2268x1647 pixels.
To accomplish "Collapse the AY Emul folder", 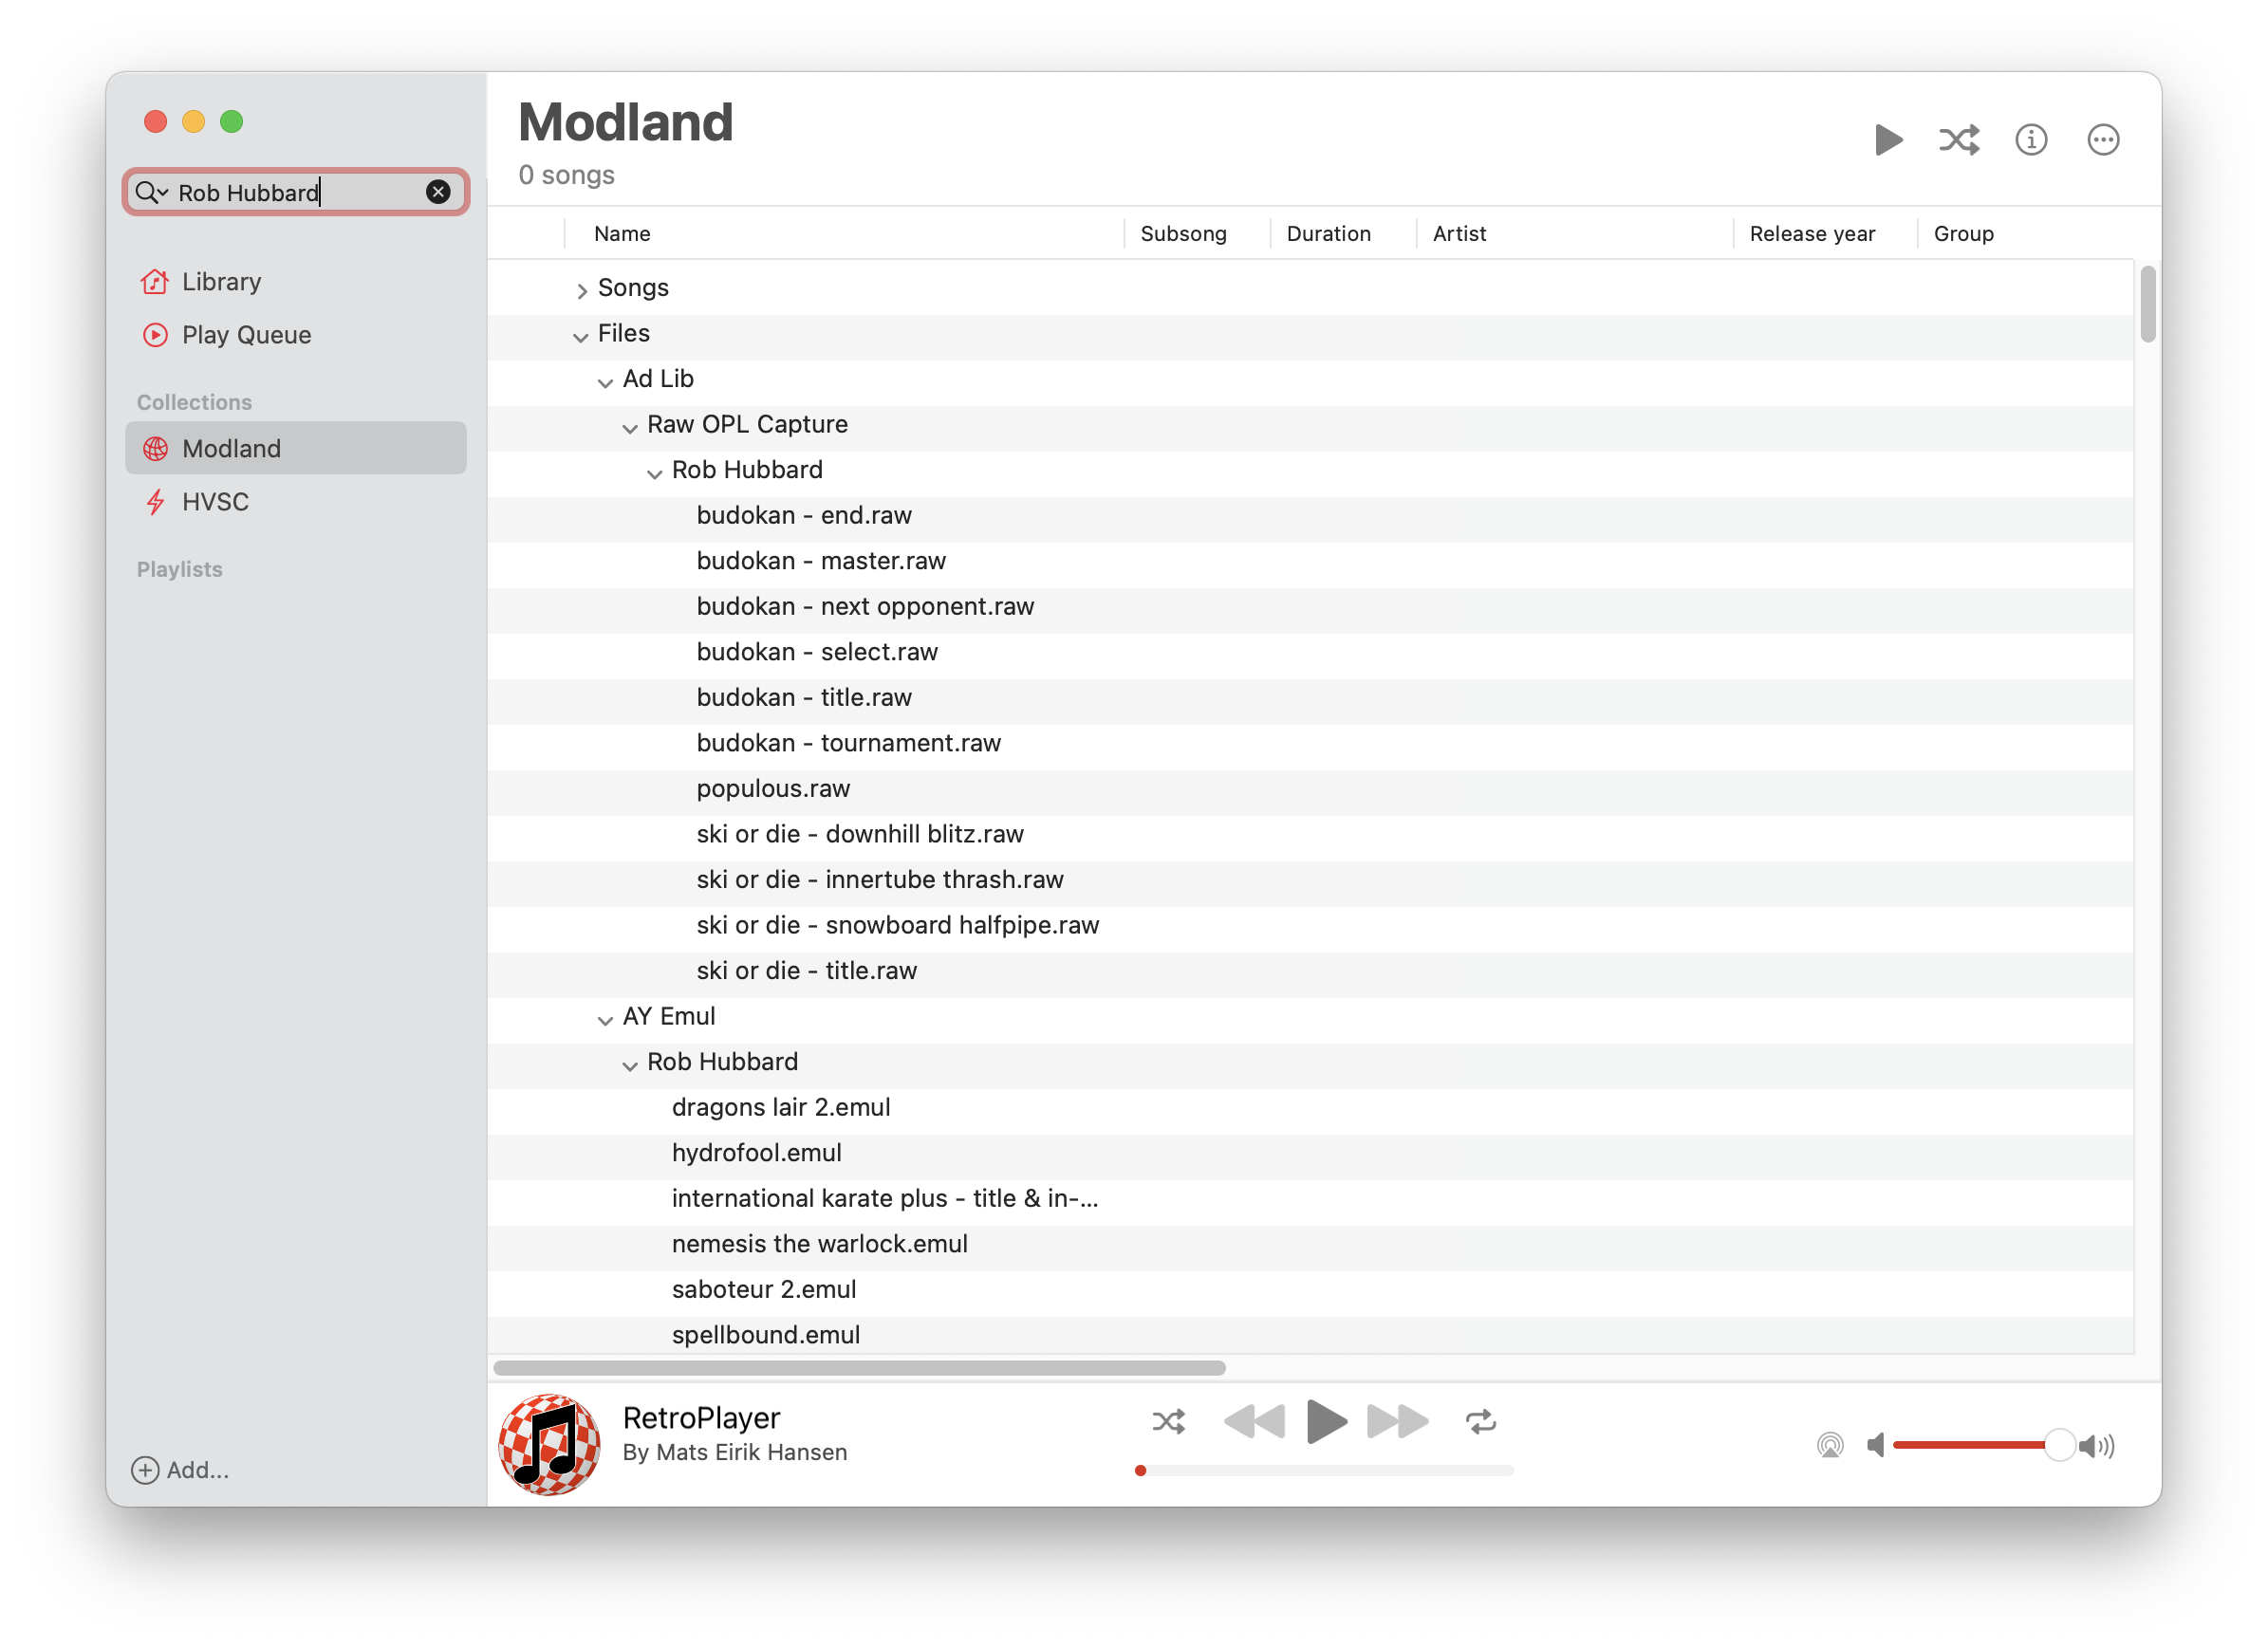I will pos(605,1019).
